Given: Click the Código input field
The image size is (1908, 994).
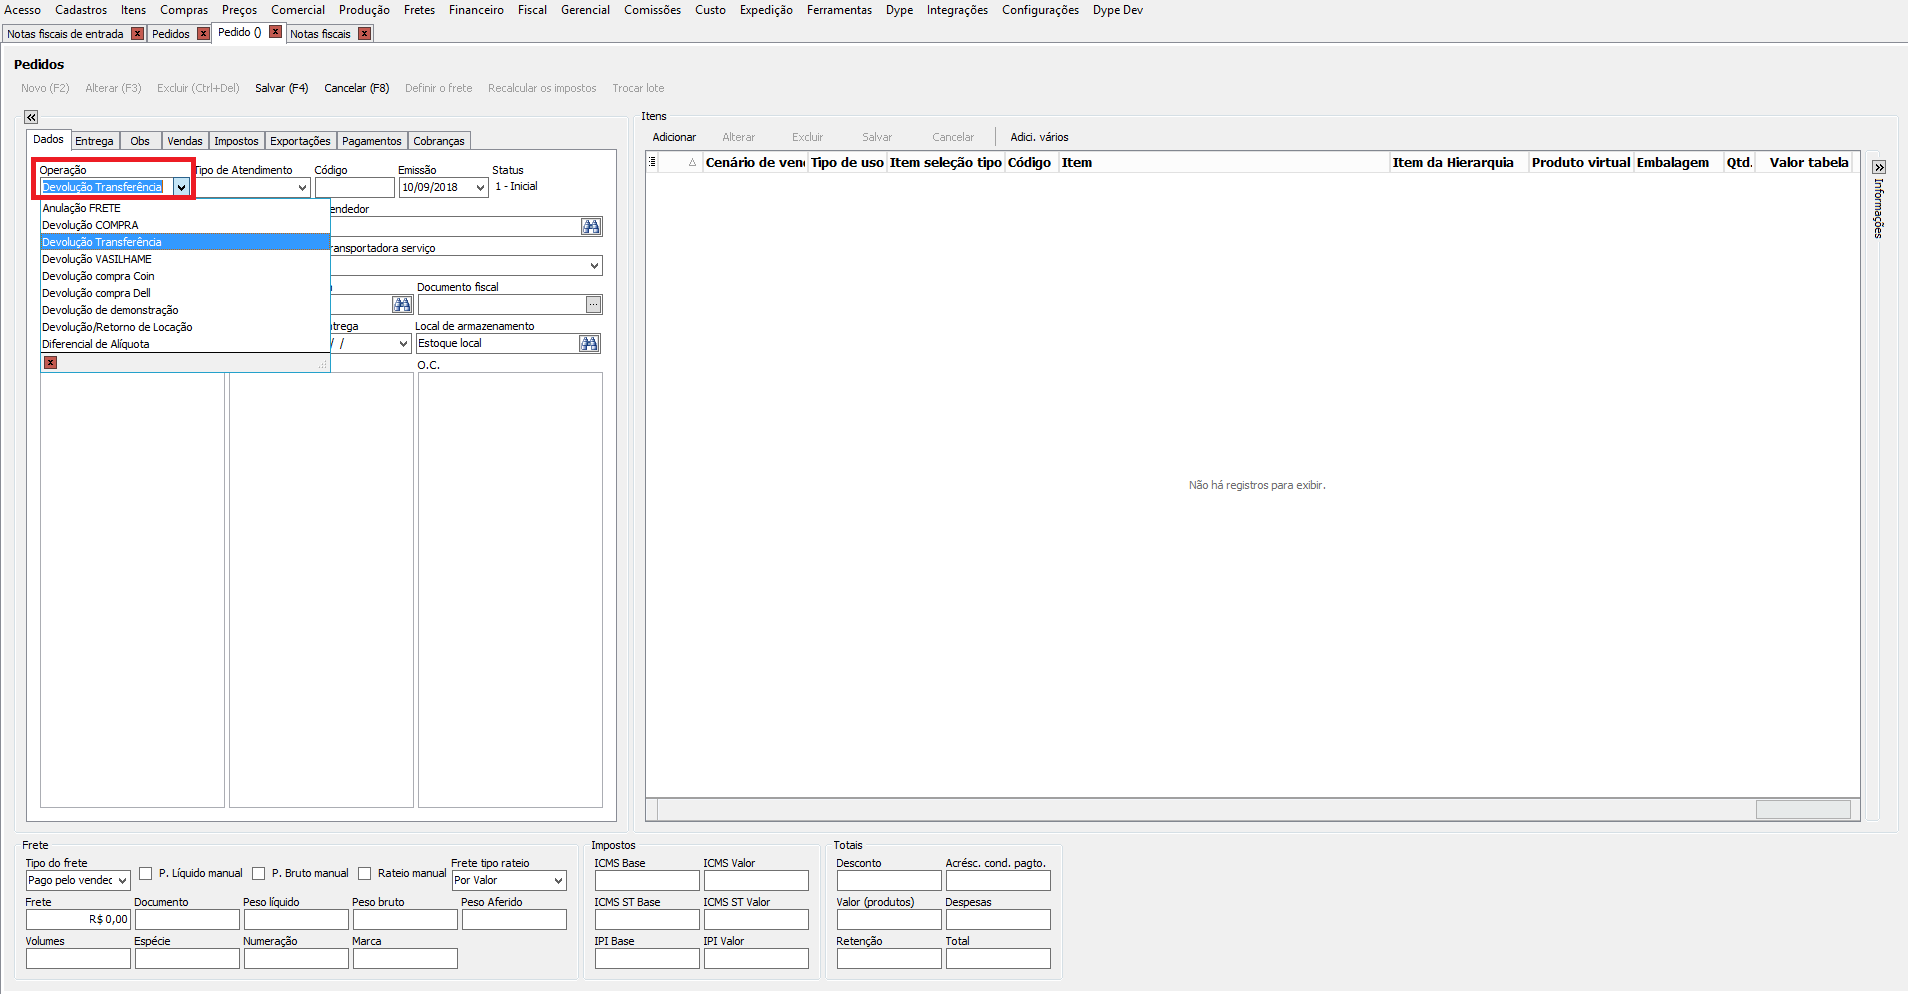Looking at the screenshot, I should pos(355,188).
